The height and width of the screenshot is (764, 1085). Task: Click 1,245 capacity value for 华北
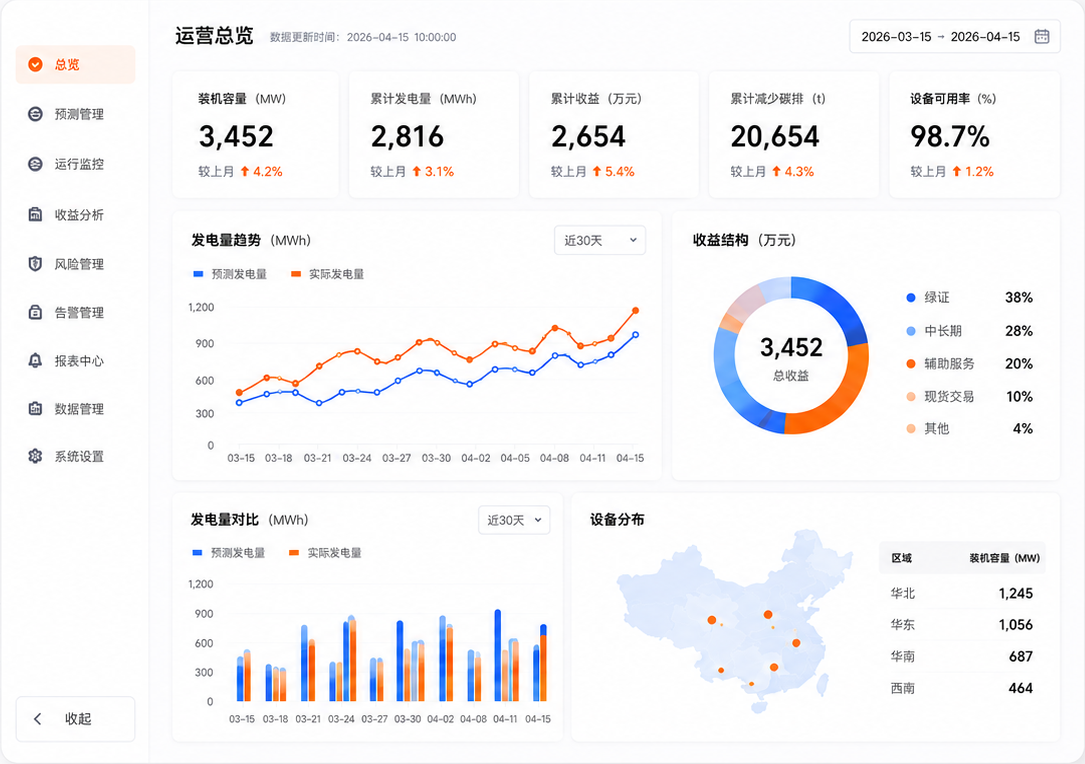[1016, 593]
